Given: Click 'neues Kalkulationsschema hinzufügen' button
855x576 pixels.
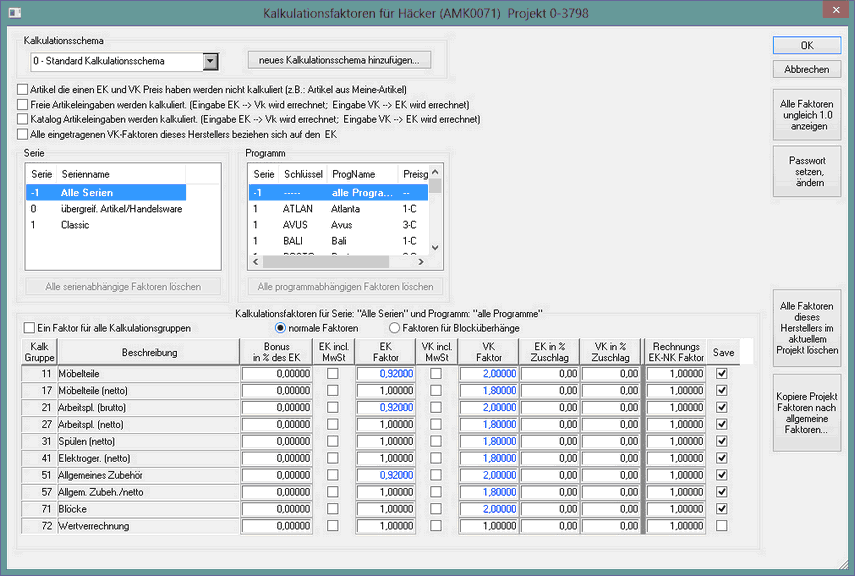Looking at the screenshot, I should tap(339, 60).
